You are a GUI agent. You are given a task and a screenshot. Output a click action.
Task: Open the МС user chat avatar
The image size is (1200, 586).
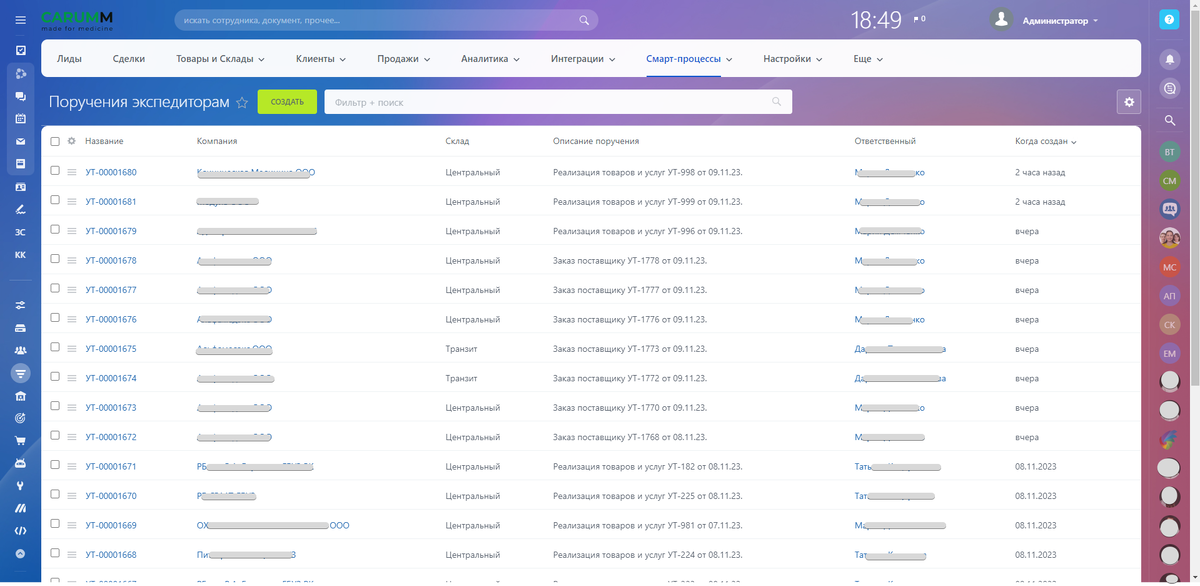coord(1170,267)
